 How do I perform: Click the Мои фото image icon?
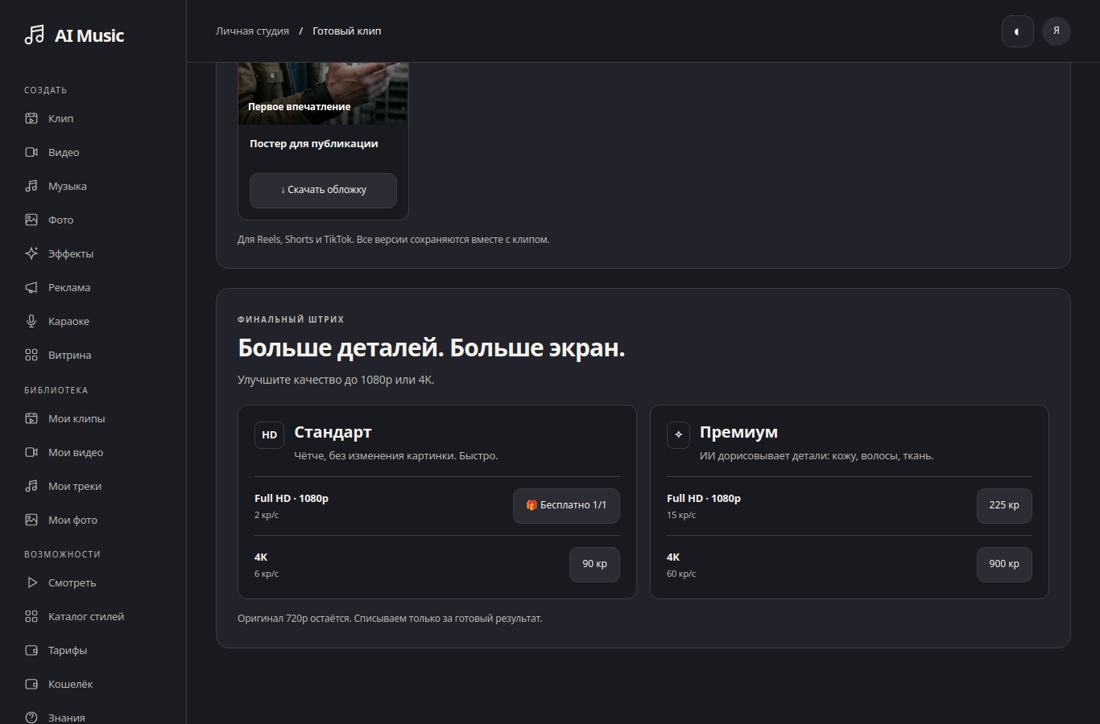pyautogui.click(x=32, y=520)
